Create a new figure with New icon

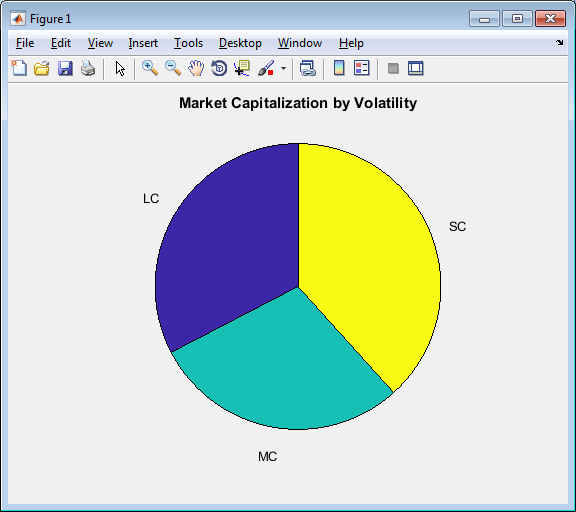tap(19, 68)
